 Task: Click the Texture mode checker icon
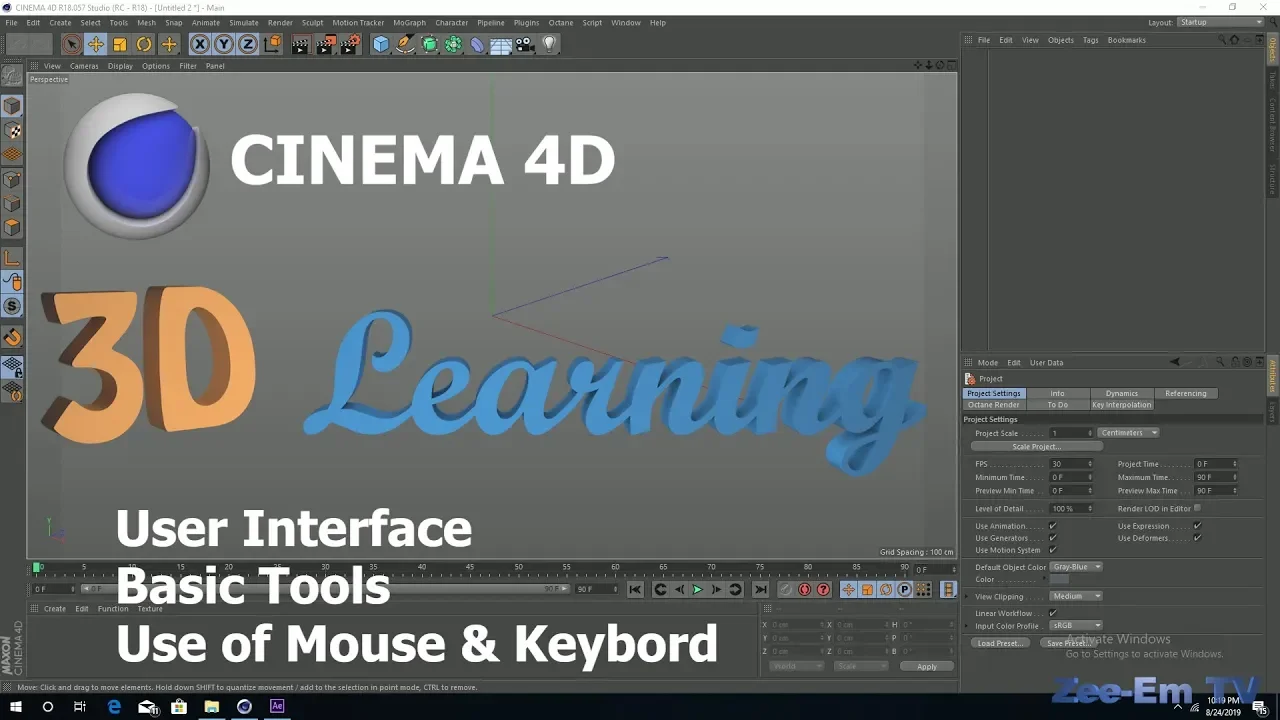coord(12,131)
